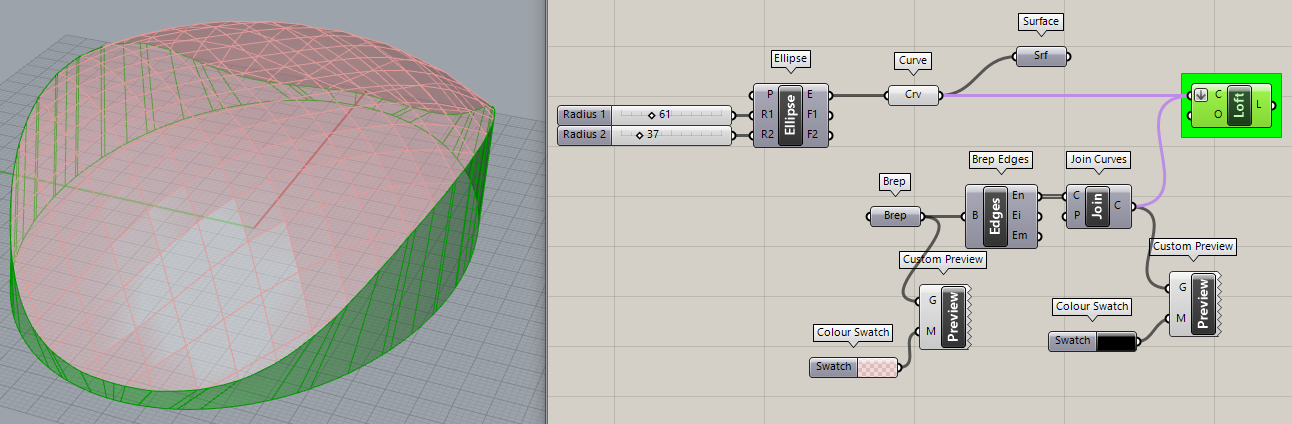Click the Loft L output
The width and height of the screenshot is (1292, 424).
click(1260, 105)
